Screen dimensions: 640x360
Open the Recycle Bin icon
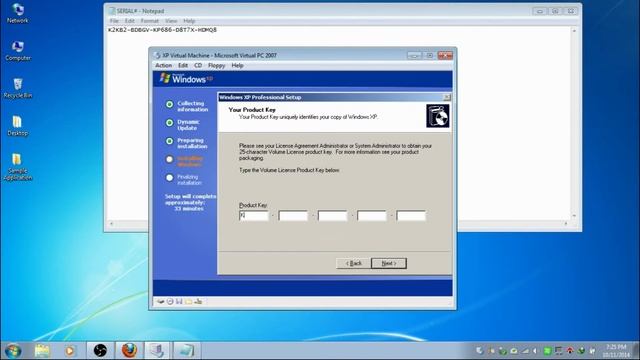click(x=18, y=88)
